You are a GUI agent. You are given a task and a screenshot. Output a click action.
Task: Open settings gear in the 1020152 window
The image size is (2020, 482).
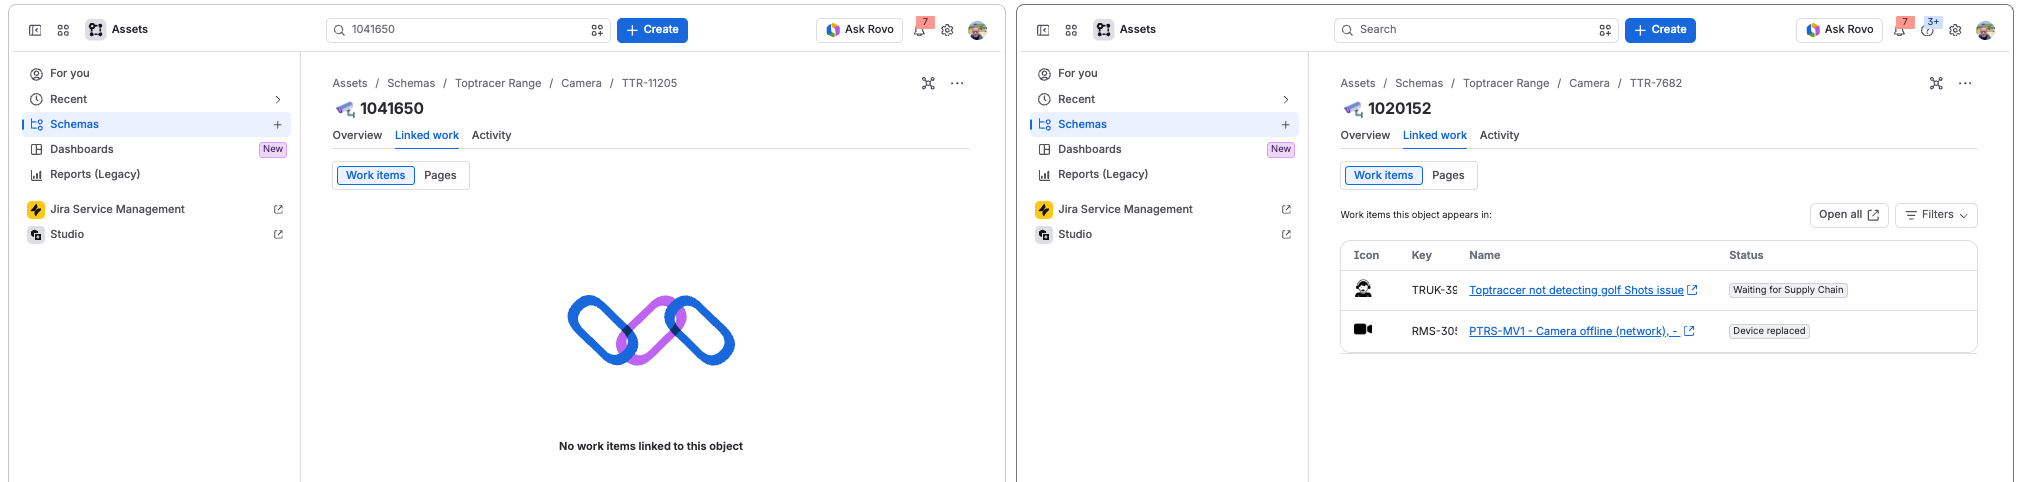(1955, 30)
